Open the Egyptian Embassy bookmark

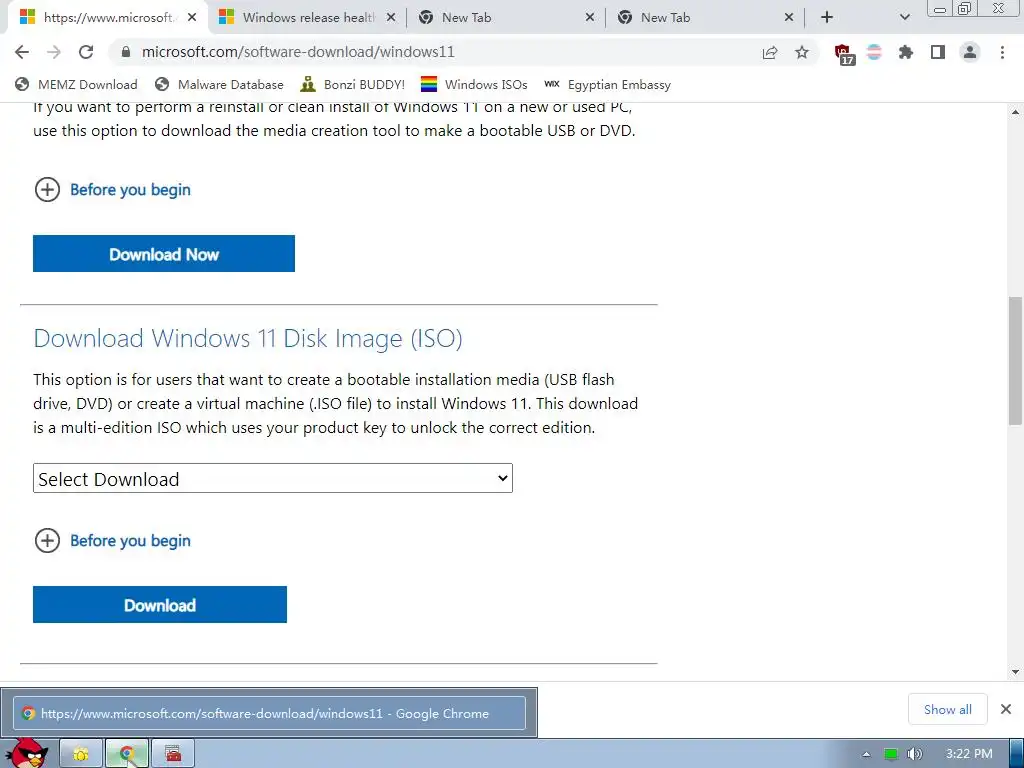point(607,85)
